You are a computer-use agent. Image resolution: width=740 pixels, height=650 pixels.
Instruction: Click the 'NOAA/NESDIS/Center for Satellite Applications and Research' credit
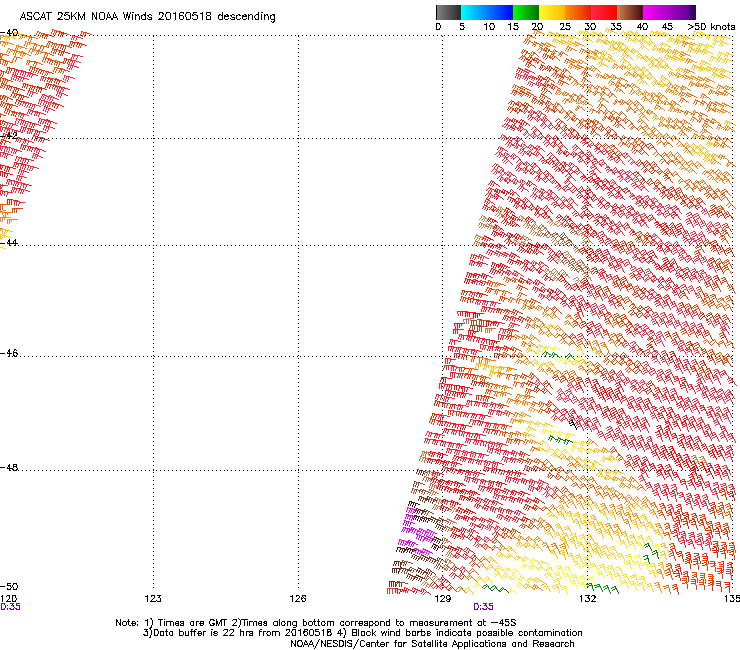click(432, 644)
